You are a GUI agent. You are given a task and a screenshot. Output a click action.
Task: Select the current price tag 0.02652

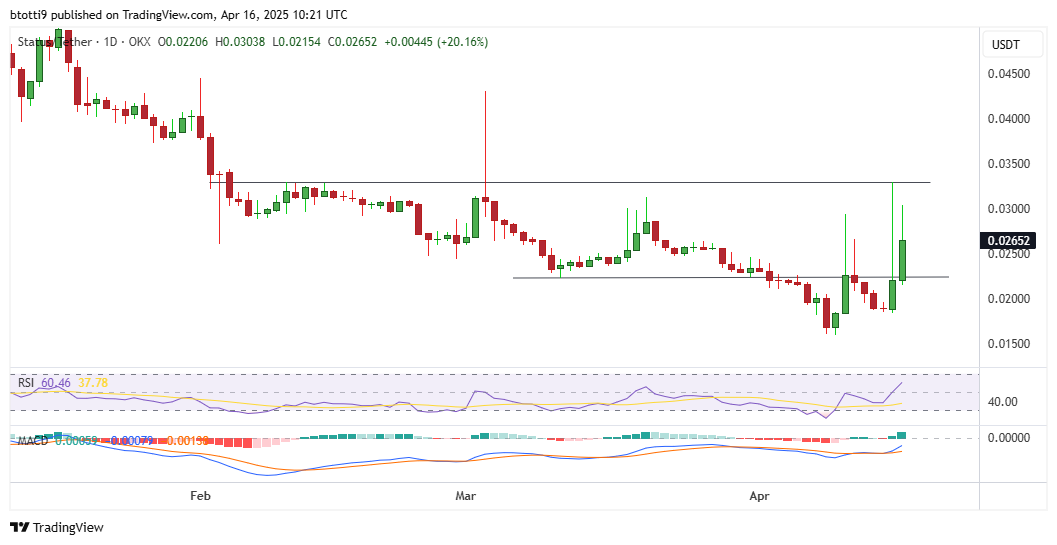click(x=1010, y=240)
